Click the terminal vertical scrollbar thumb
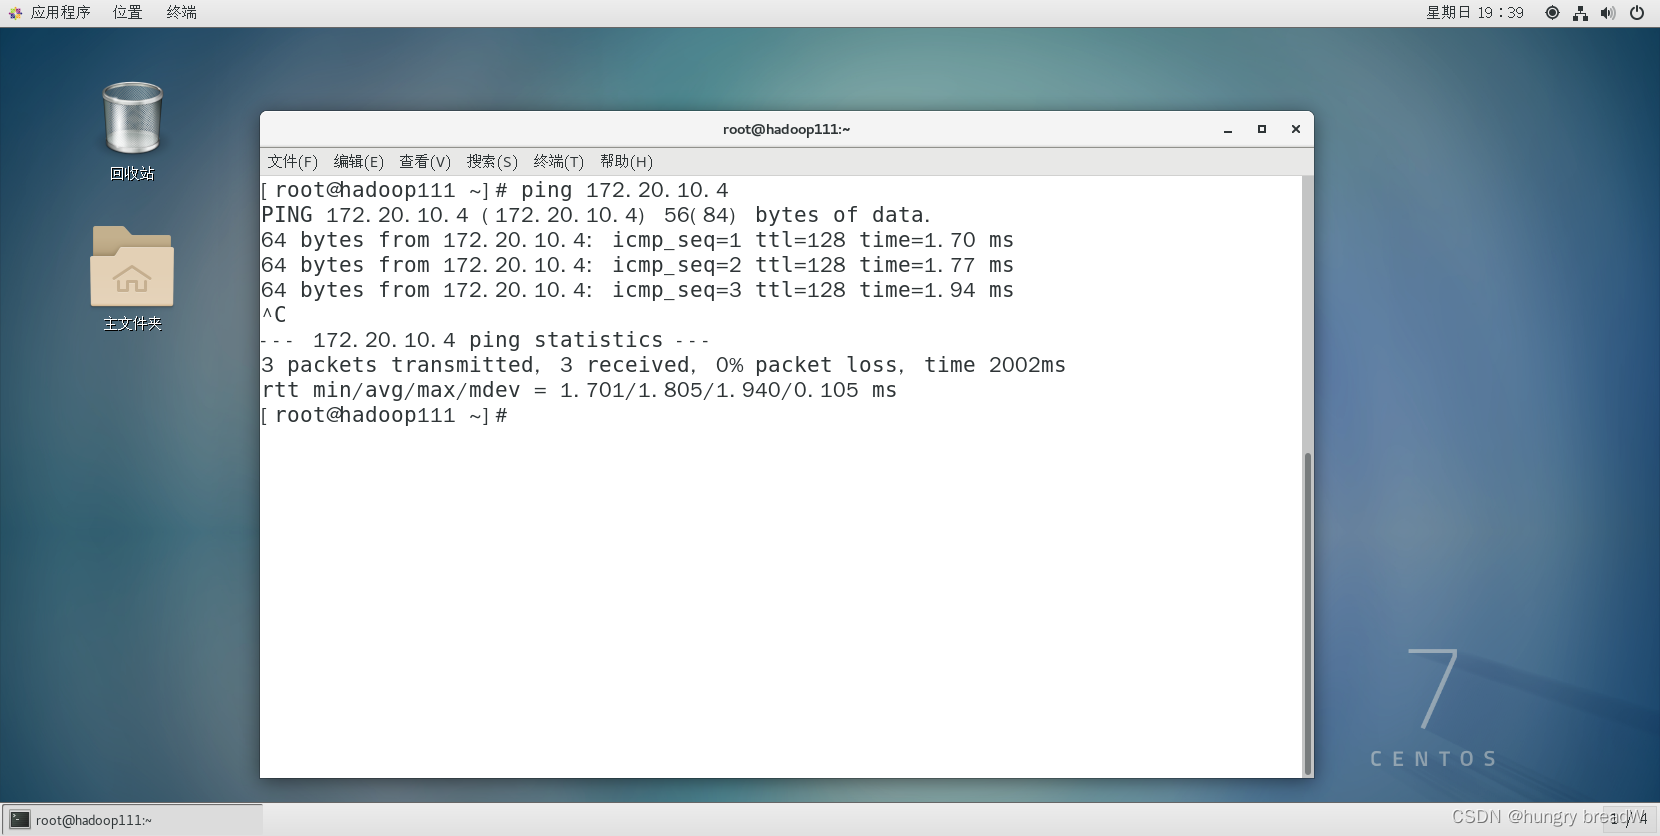The height and width of the screenshot is (836, 1660). (1307, 614)
